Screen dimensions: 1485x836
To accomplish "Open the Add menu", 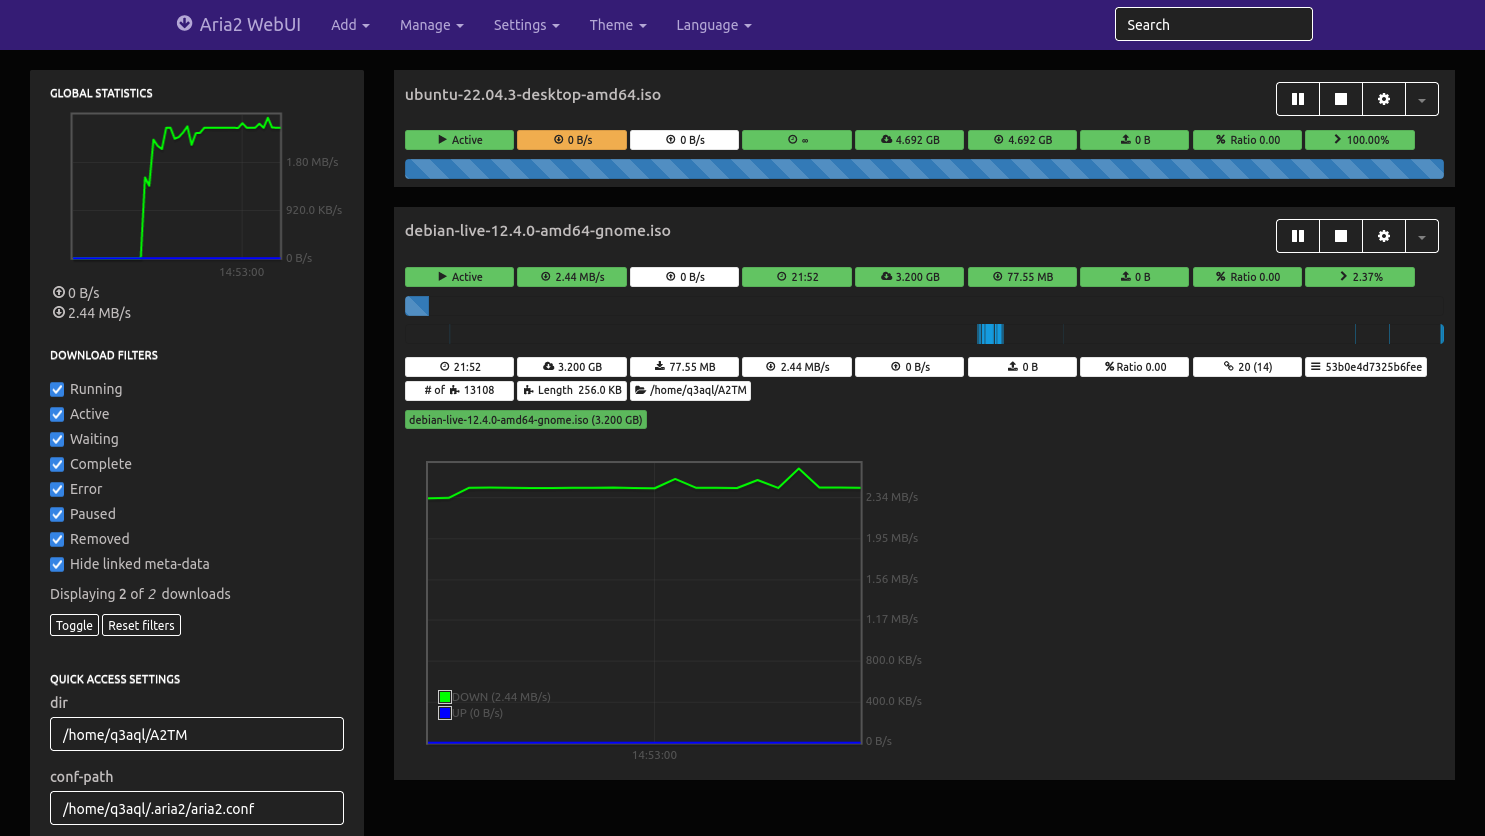I will [350, 25].
